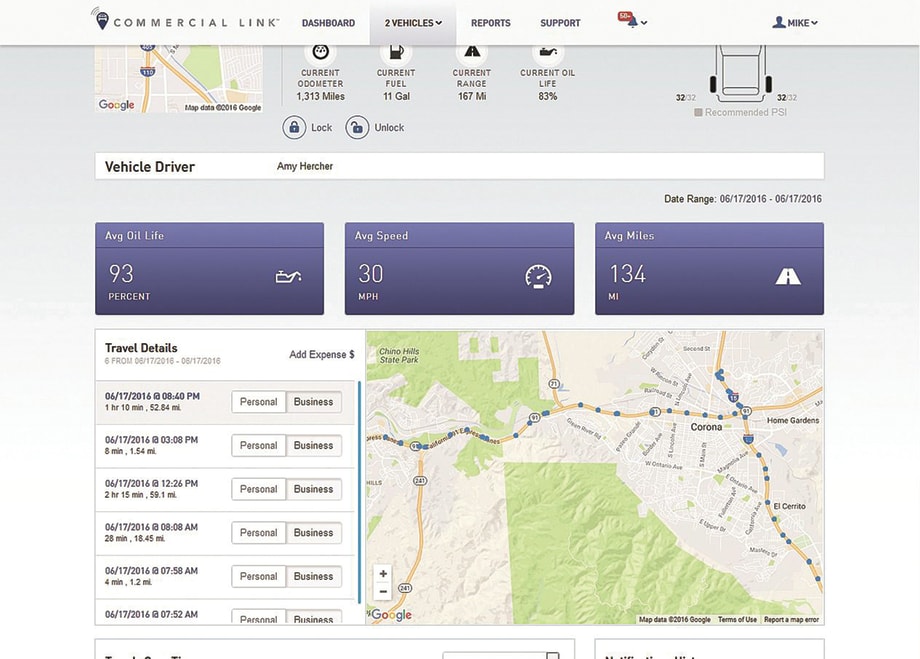
Task: Click Add Expense $ link
Action: pyautogui.click(x=322, y=354)
